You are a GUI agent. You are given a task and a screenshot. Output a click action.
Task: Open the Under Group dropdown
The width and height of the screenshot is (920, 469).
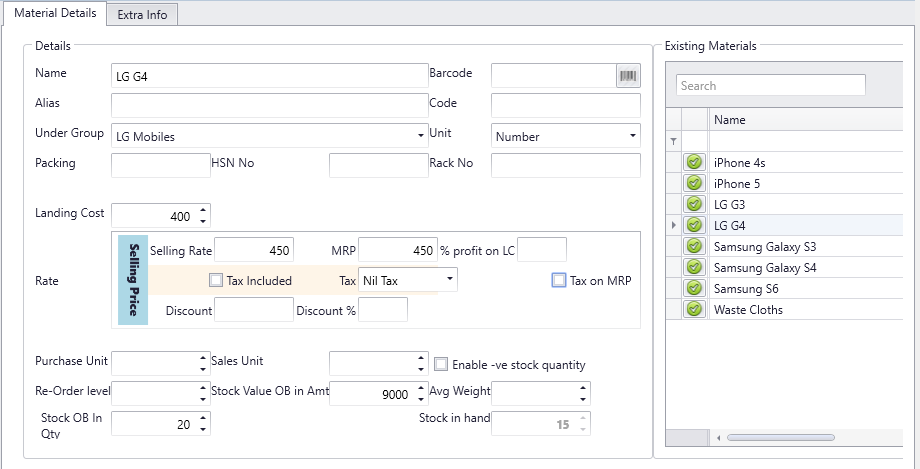(x=421, y=136)
